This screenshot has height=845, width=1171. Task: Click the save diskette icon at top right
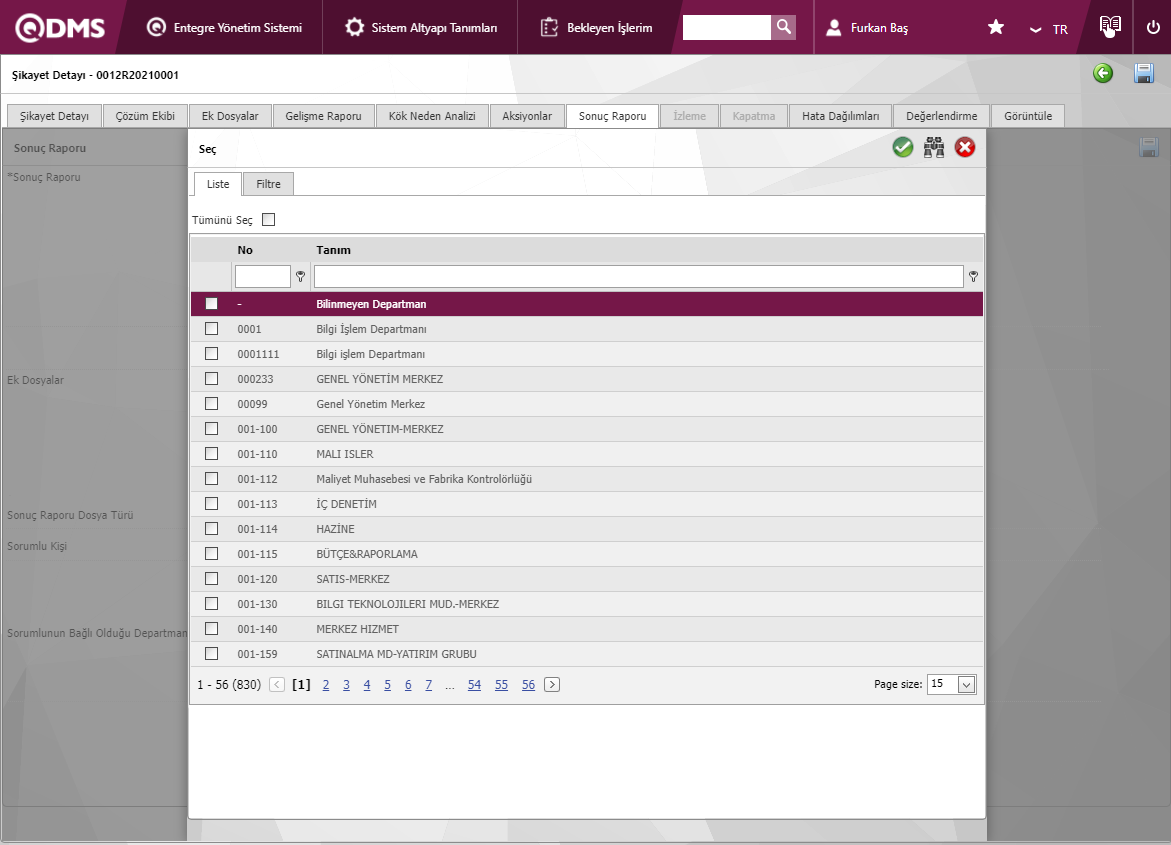[x=1144, y=73]
